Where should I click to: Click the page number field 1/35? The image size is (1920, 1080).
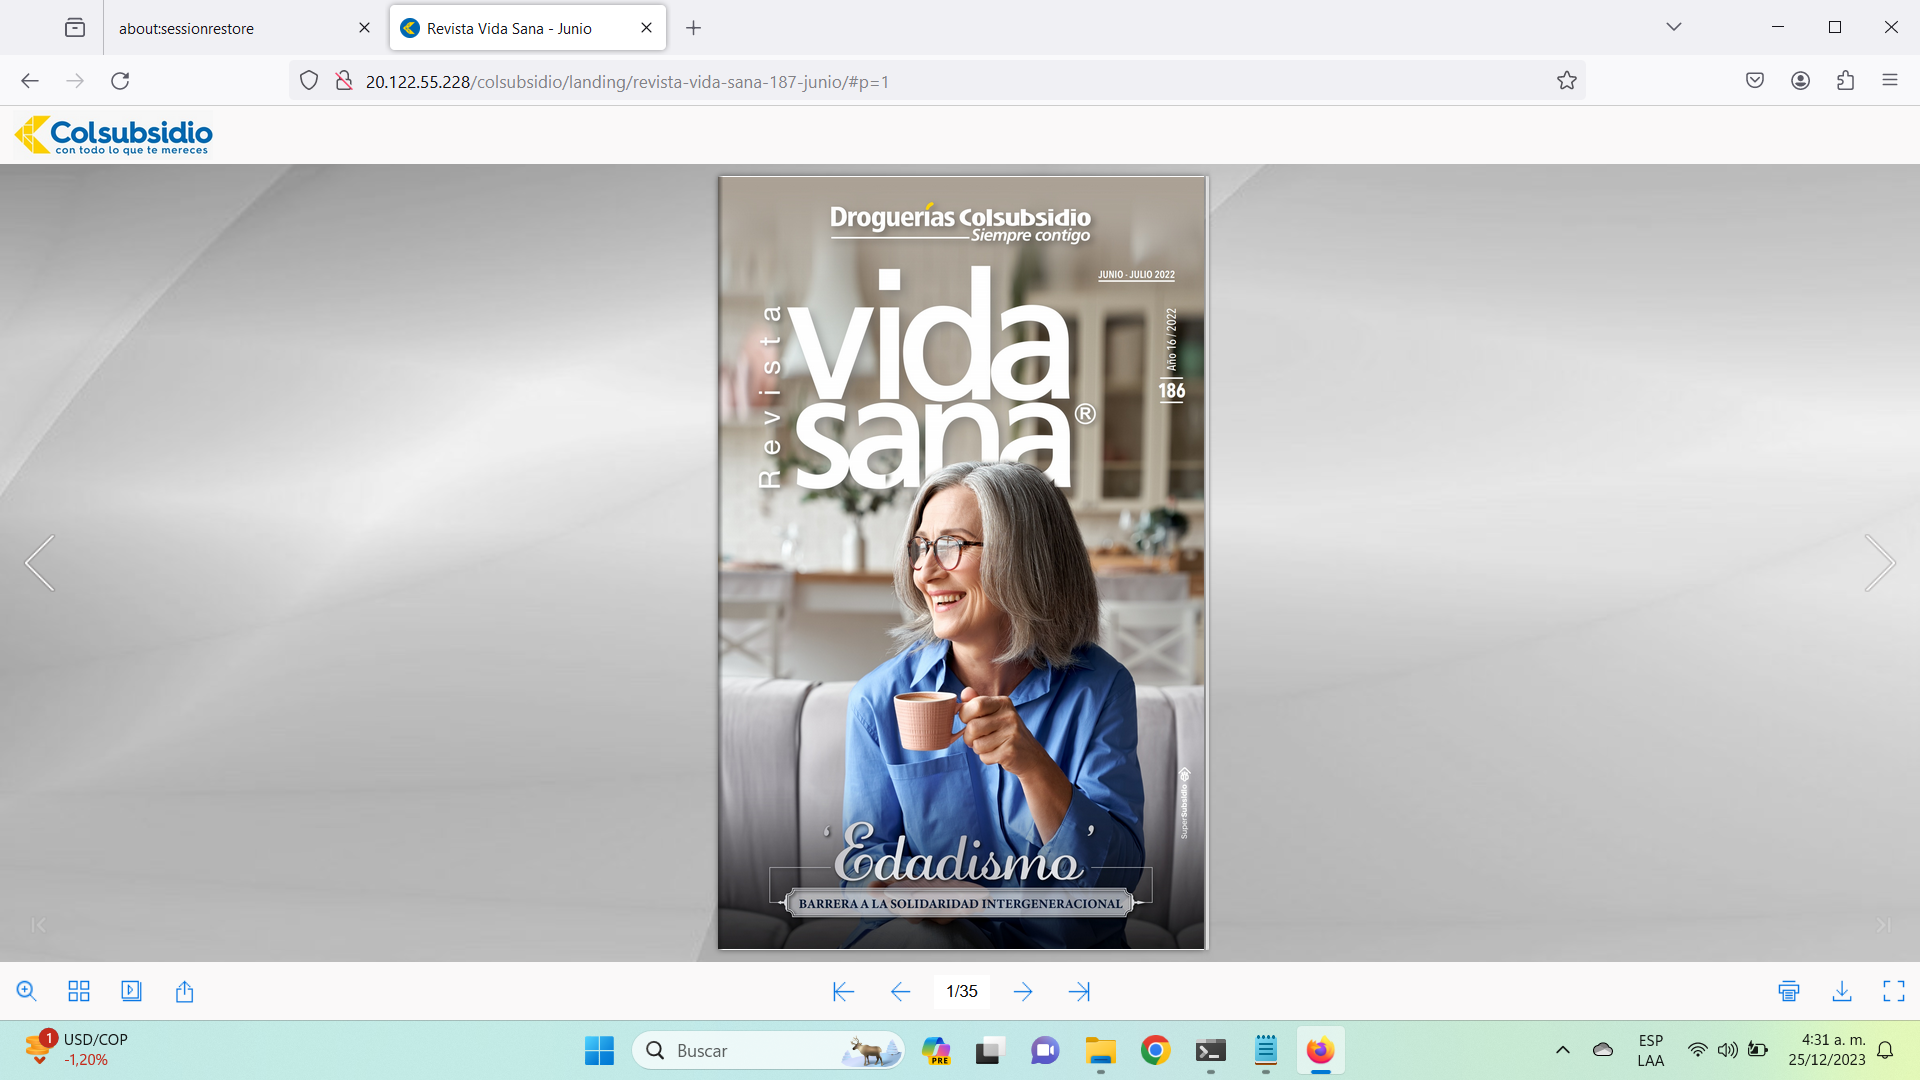point(962,991)
